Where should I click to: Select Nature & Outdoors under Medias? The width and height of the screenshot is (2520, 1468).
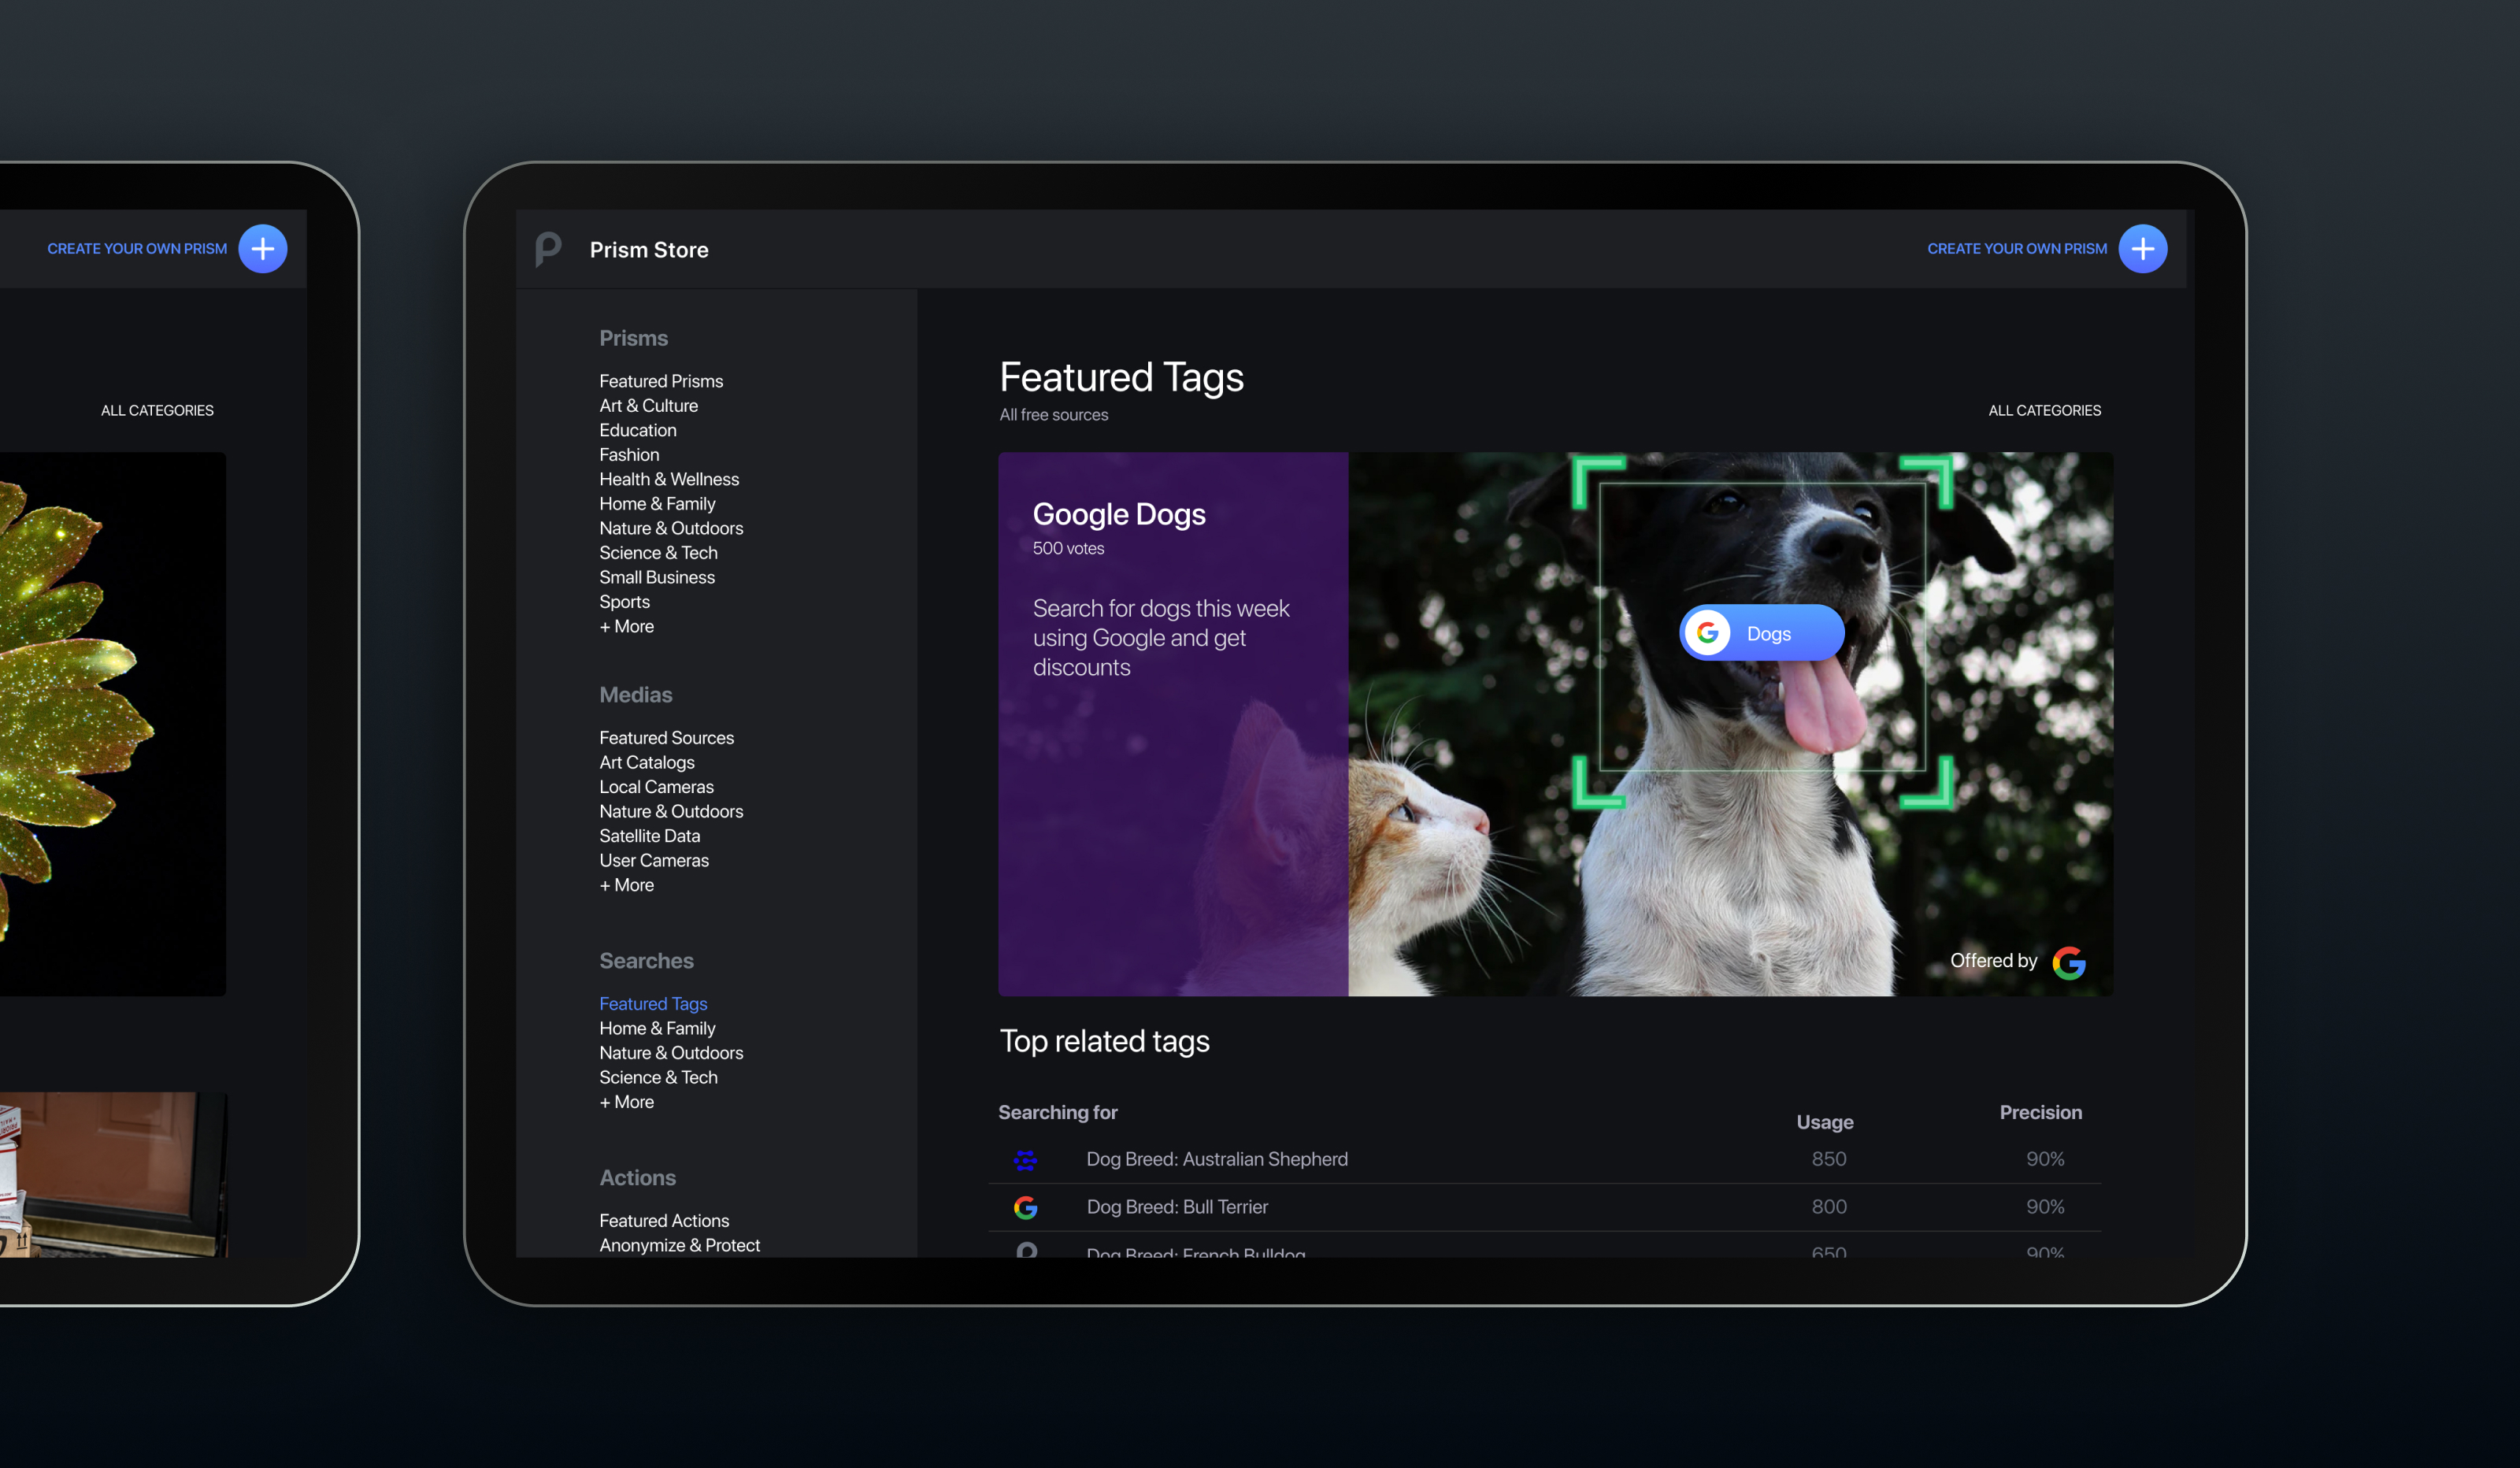[x=671, y=811]
